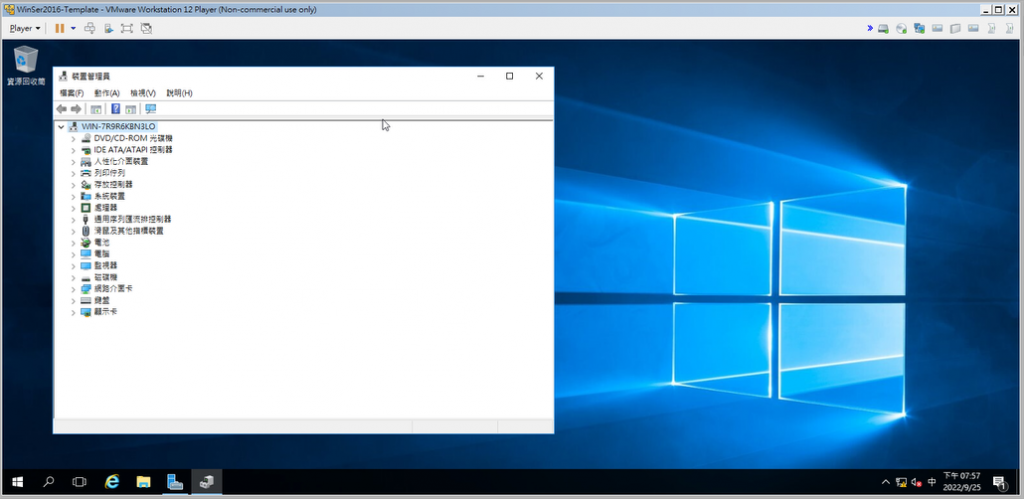Click the VMware network adapter device icon
Image resolution: width=1024 pixels, height=499 pixels.
tap(920, 29)
